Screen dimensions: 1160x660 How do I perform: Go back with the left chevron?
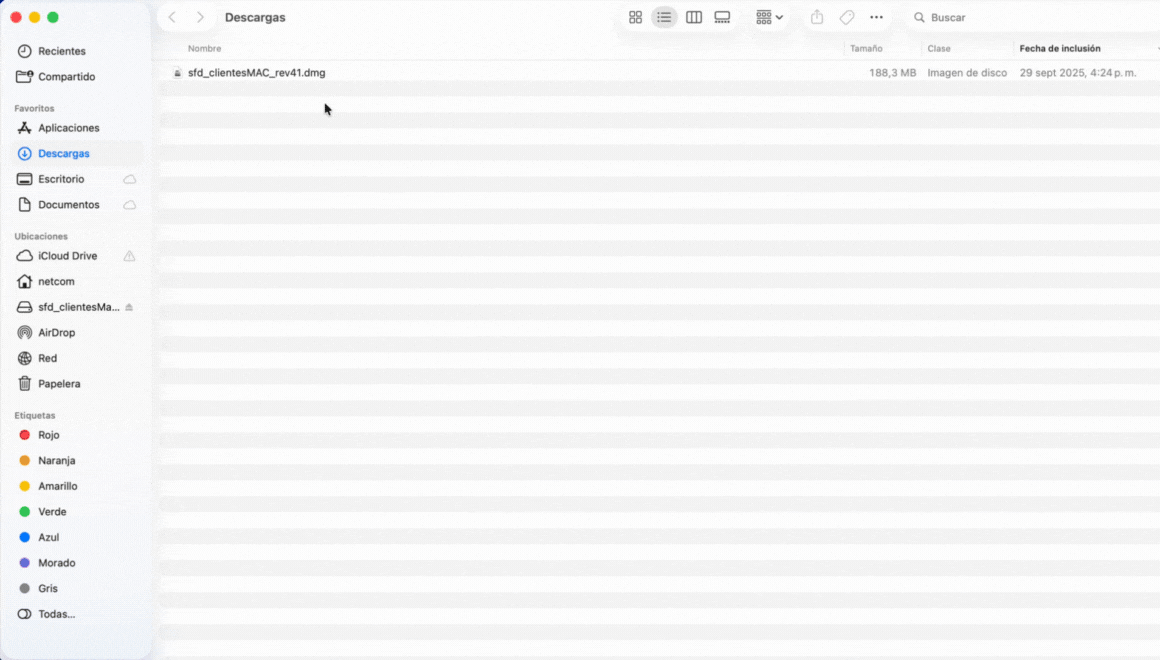pyautogui.click(x=172, y=18)
